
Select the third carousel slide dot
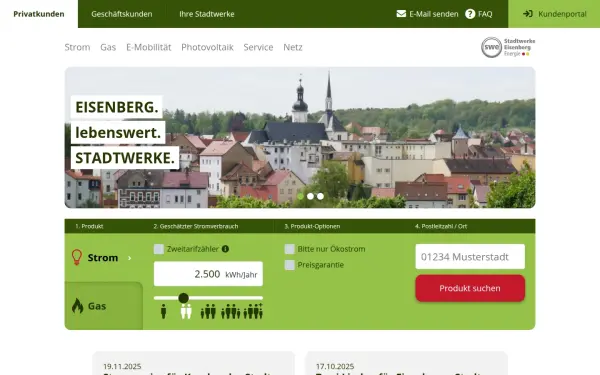pyautogui.click(x=320, y=196)
